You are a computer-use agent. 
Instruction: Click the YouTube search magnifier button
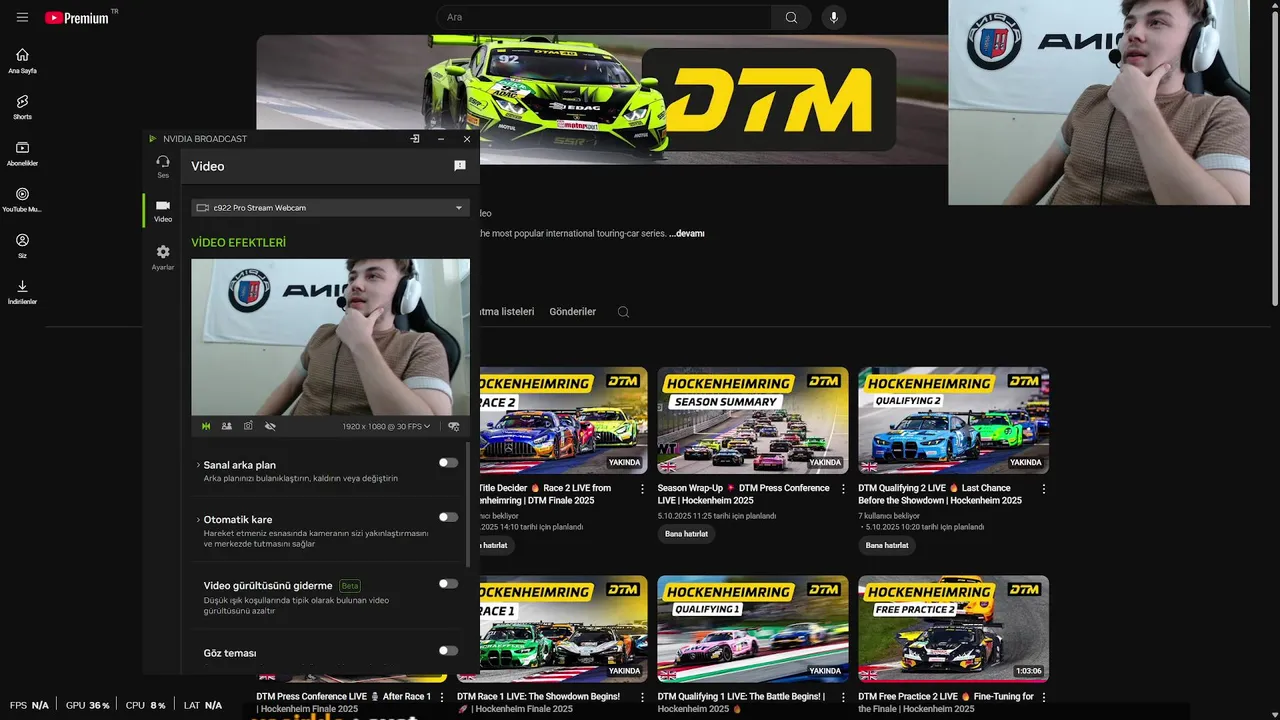[791, 17]
